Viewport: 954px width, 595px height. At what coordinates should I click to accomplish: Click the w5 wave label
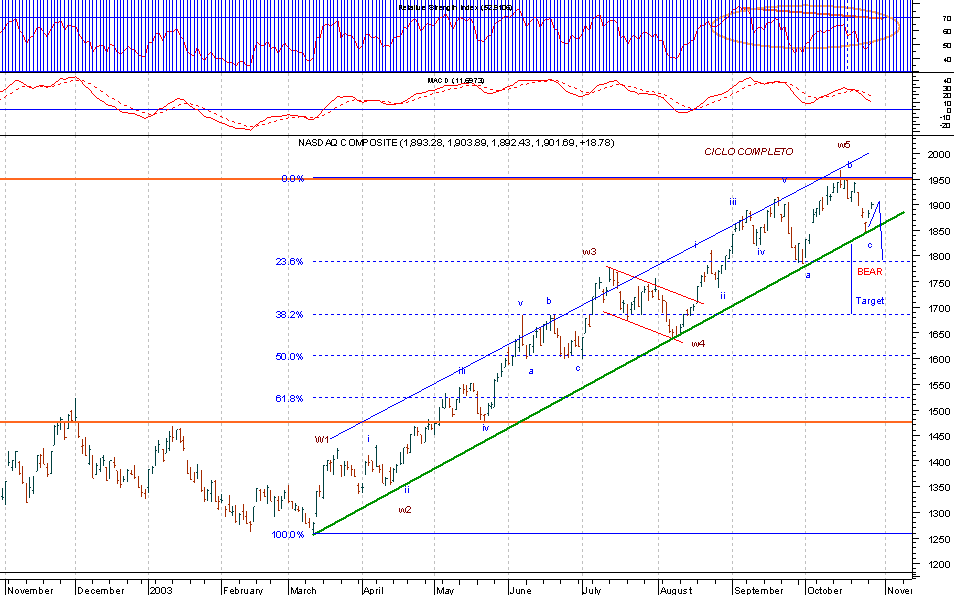click(843, 145)
